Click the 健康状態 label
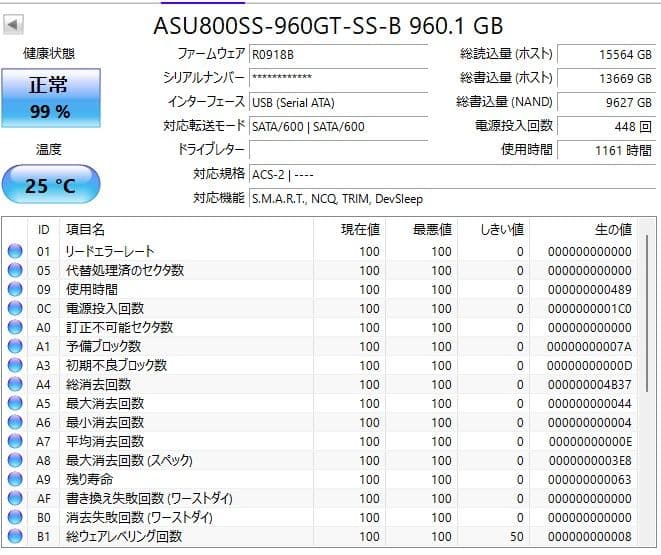The width and height of the screenshot is (661, 555). click(x=49, y=54)
